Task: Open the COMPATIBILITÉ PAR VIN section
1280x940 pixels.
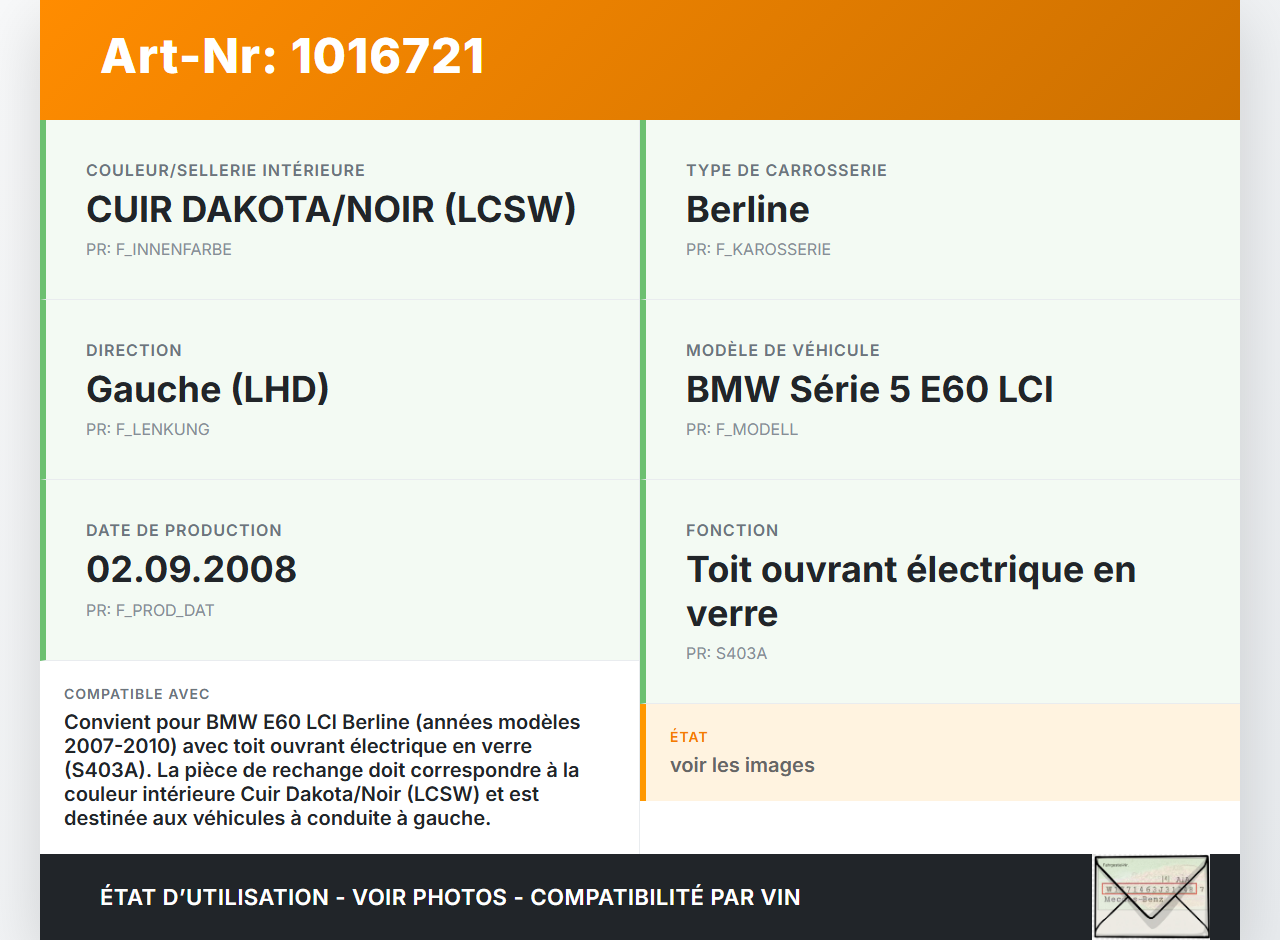Action: (665, 897)
